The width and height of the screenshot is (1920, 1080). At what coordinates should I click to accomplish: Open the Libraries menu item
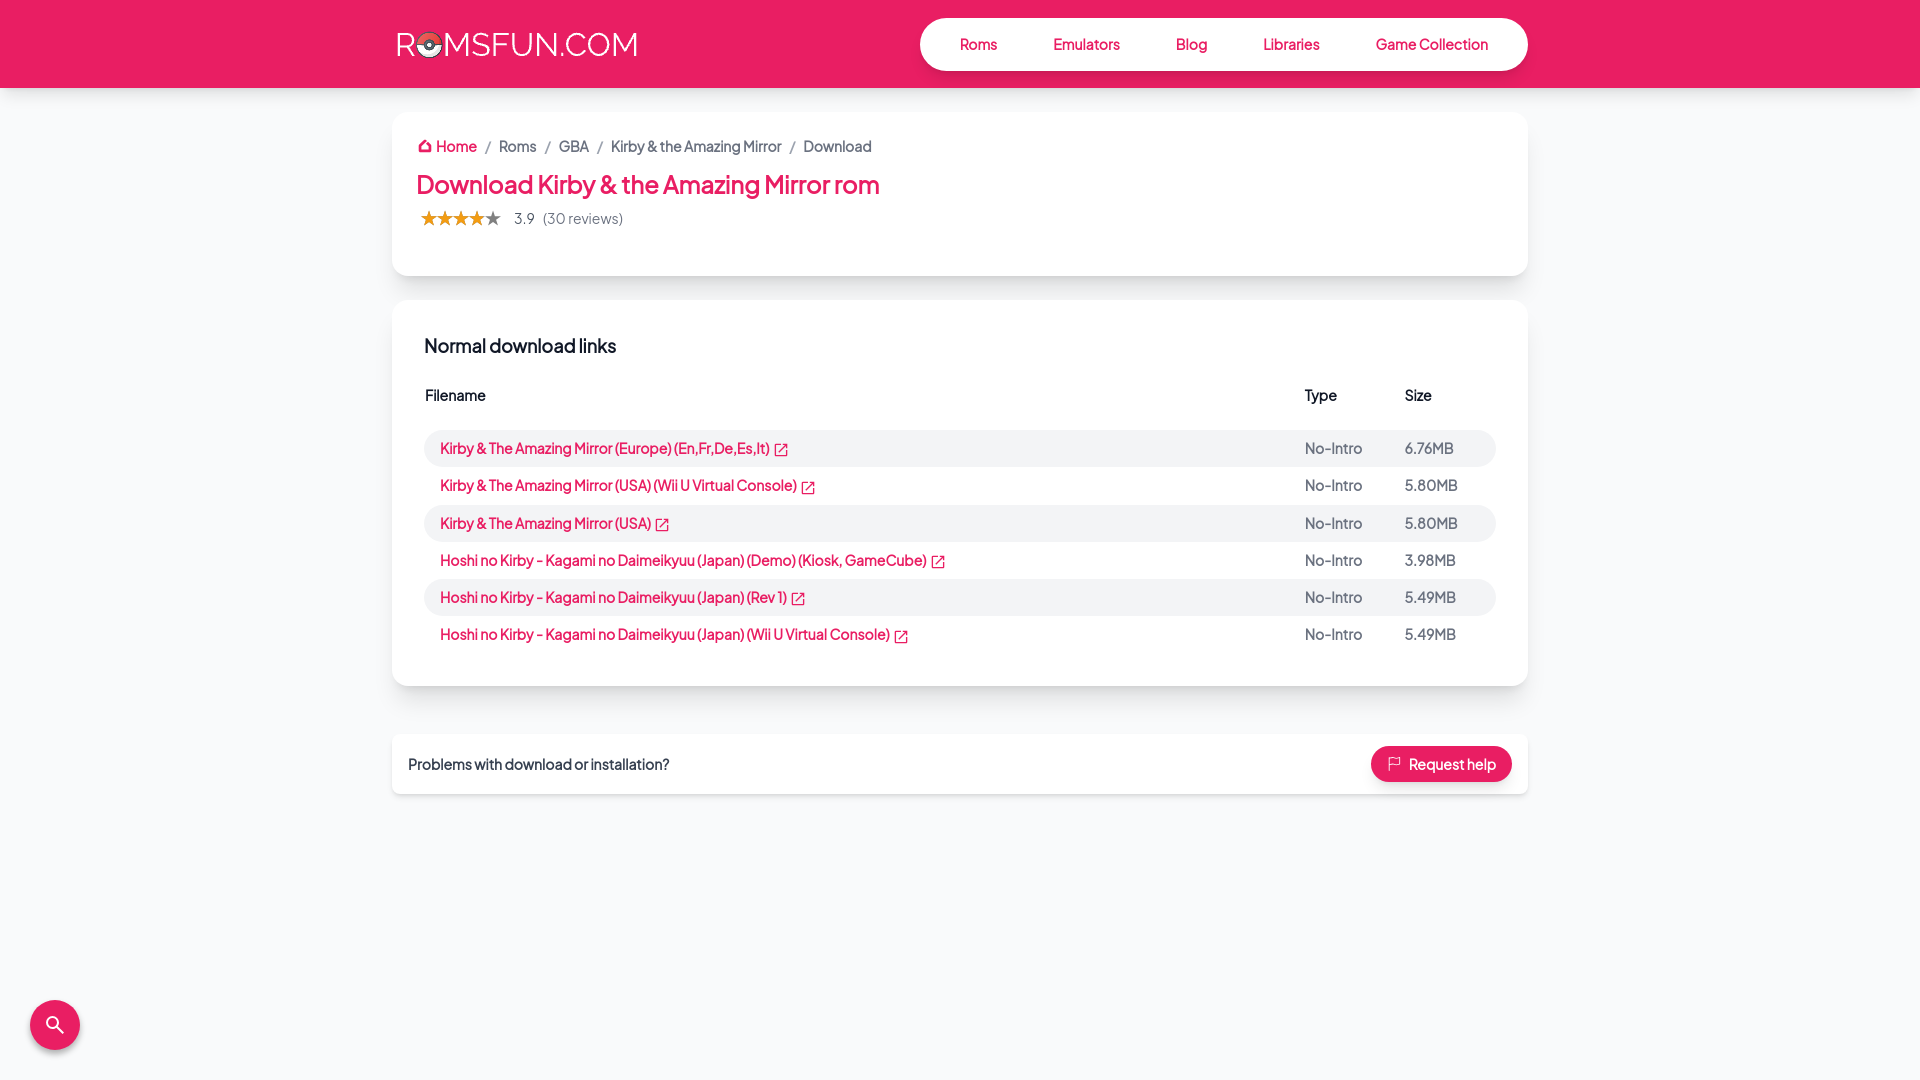[1291, 44]
